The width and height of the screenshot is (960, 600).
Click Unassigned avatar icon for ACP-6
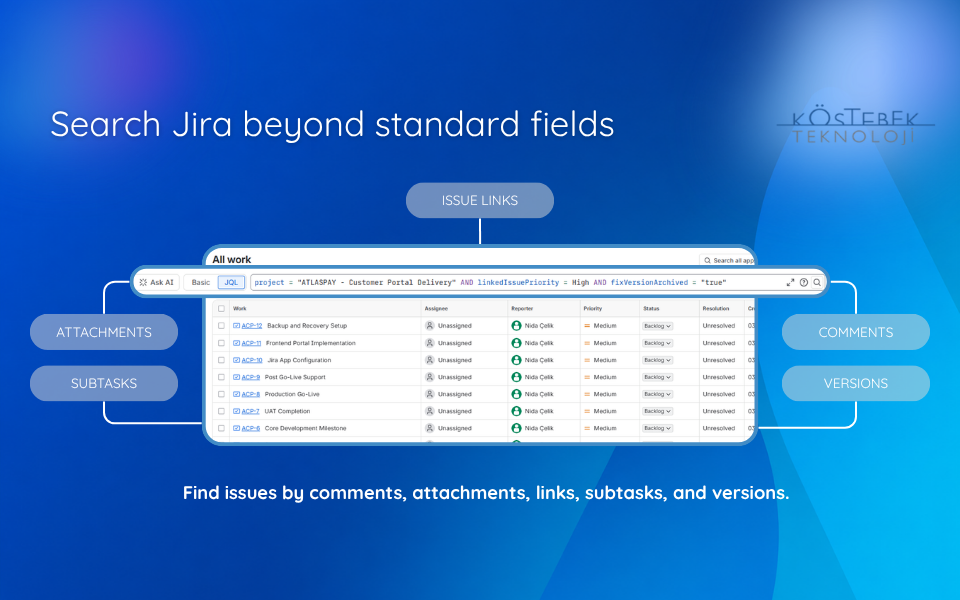pos(430,429)
